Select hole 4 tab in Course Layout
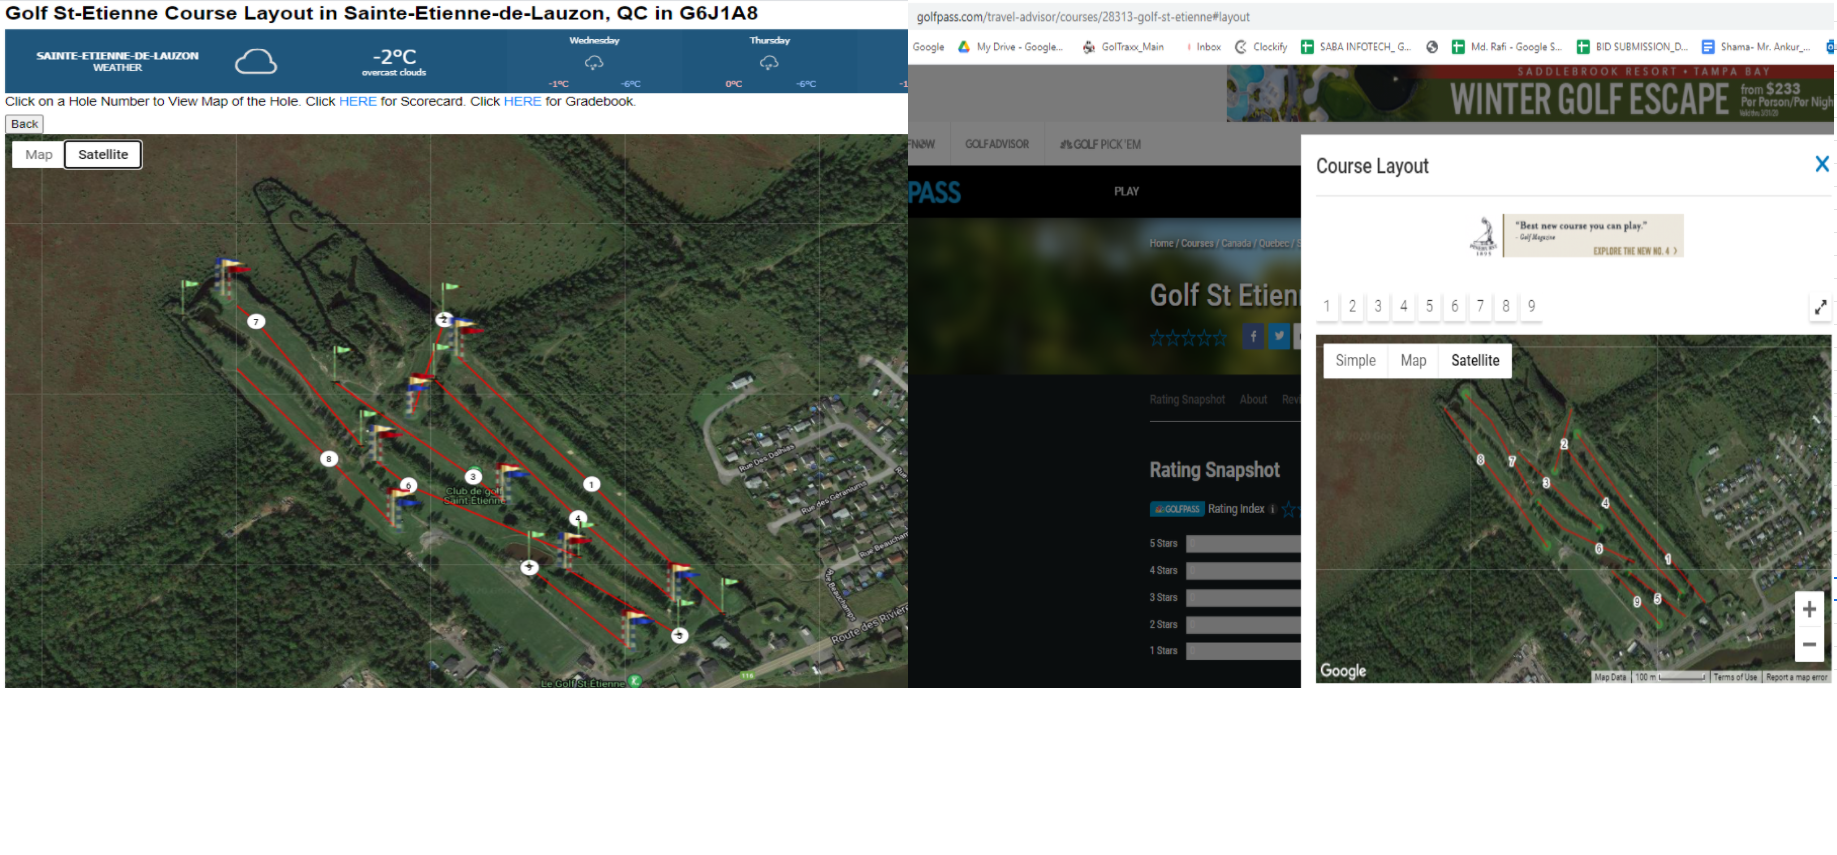Viewport: 1837px width, 855px height. (1403, 307)
